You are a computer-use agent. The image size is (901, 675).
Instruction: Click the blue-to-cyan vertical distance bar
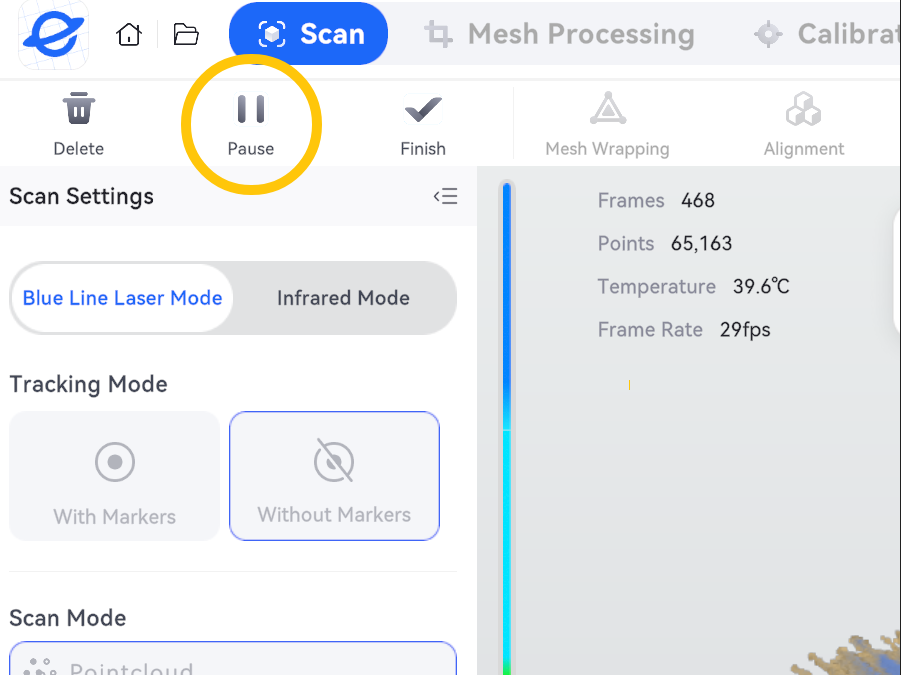point(507,428)
